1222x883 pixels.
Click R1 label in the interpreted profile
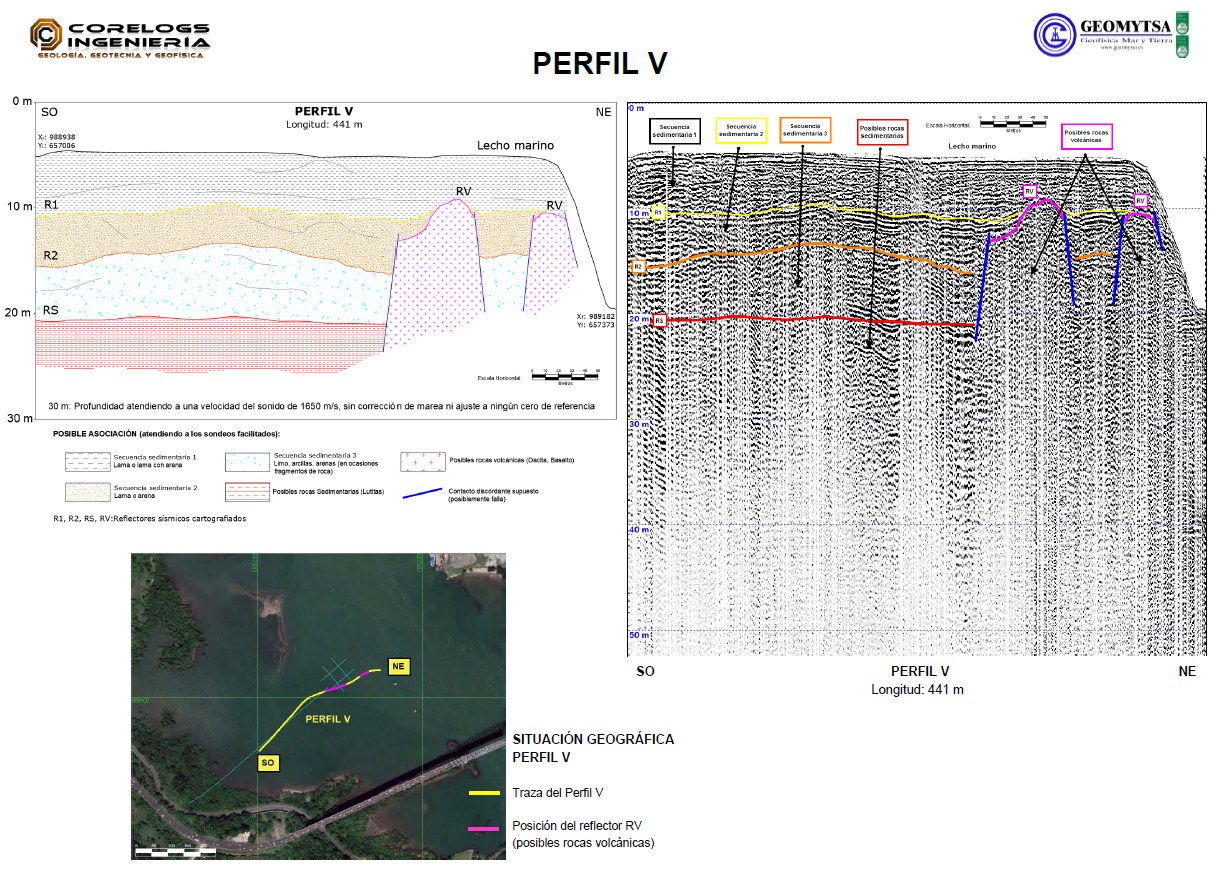click(50, 205)
